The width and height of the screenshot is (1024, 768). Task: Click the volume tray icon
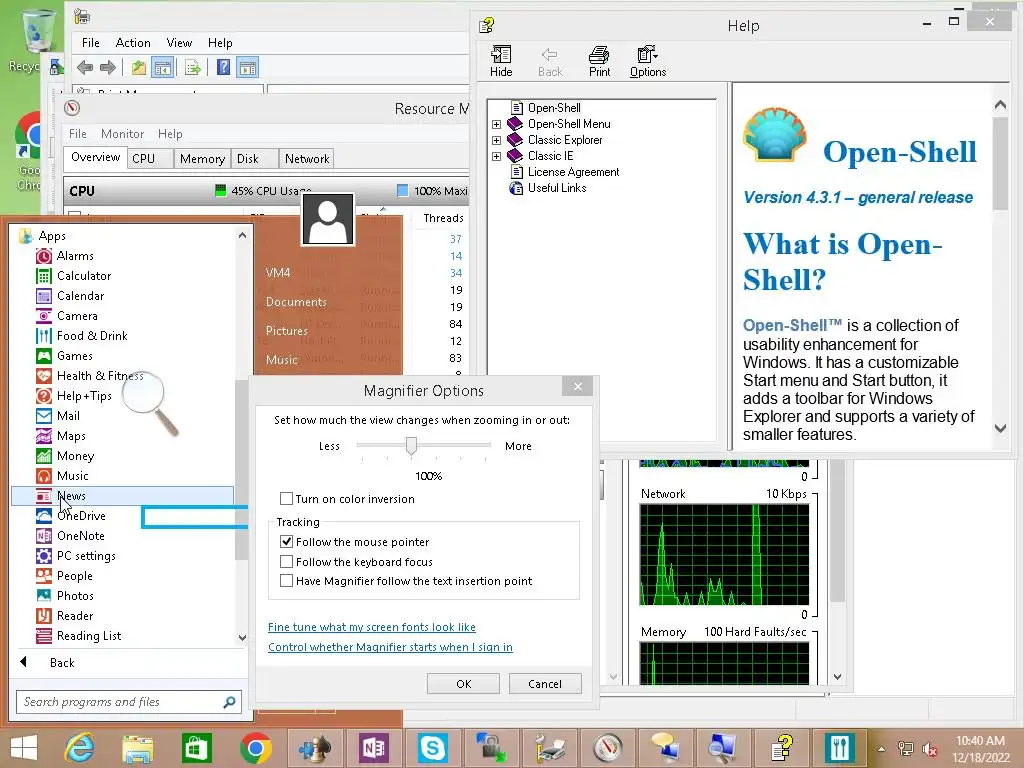click(930, 748)
